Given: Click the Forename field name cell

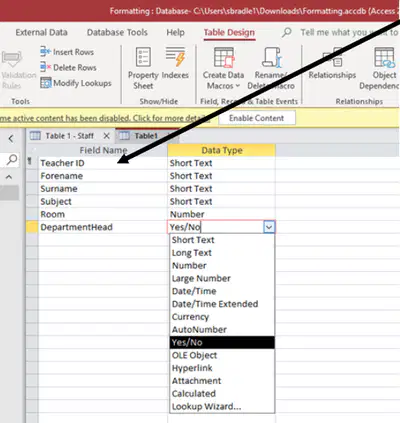Looking at the screenshot, I should pyautogui.click(x=103, y=176).
